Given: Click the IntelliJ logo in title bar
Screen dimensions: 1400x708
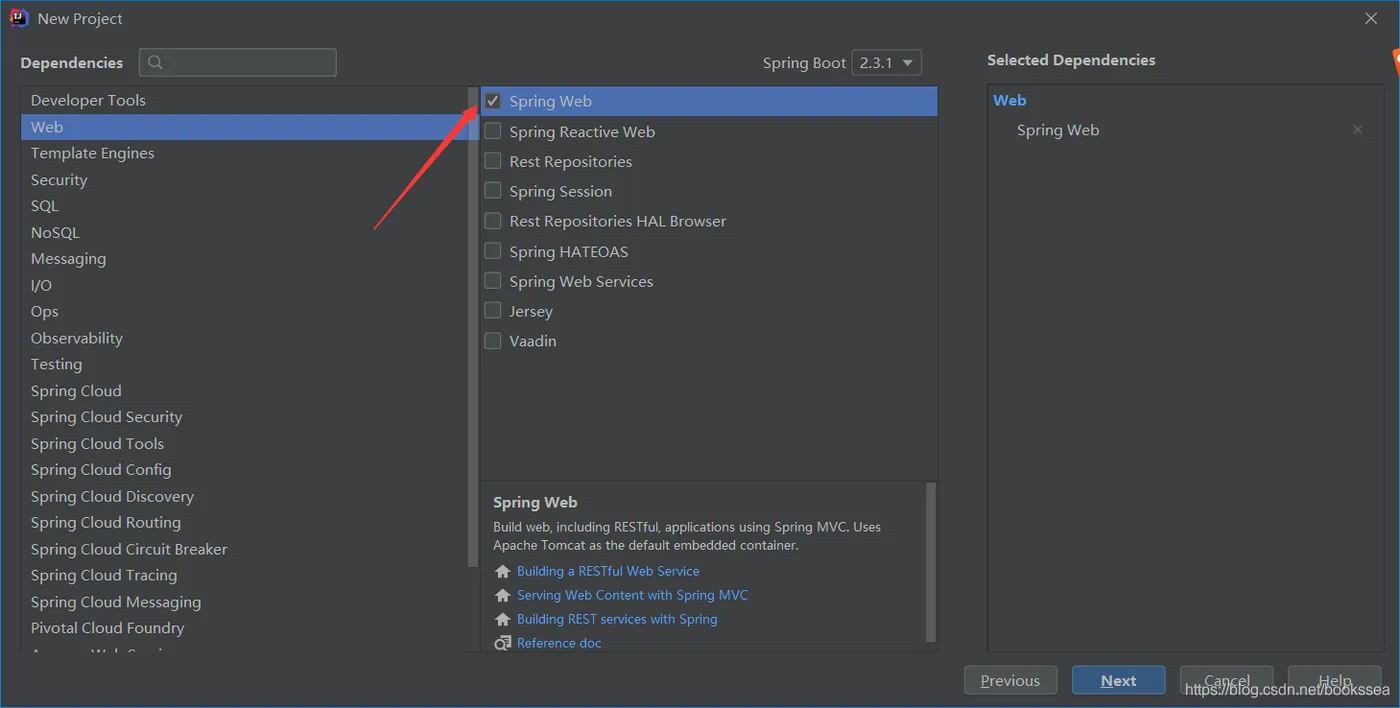Looking at the screenshot, I should (x=18, y=18).
